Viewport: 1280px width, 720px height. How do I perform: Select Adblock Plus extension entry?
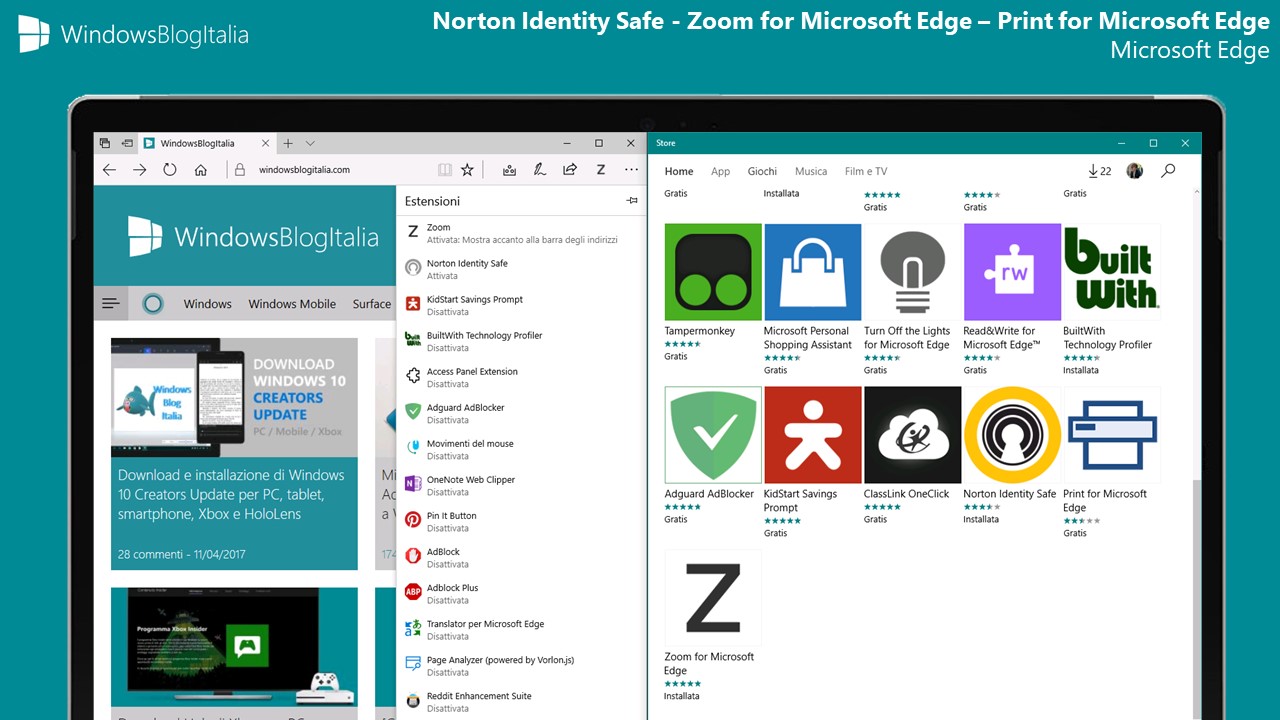coord(520,594)
